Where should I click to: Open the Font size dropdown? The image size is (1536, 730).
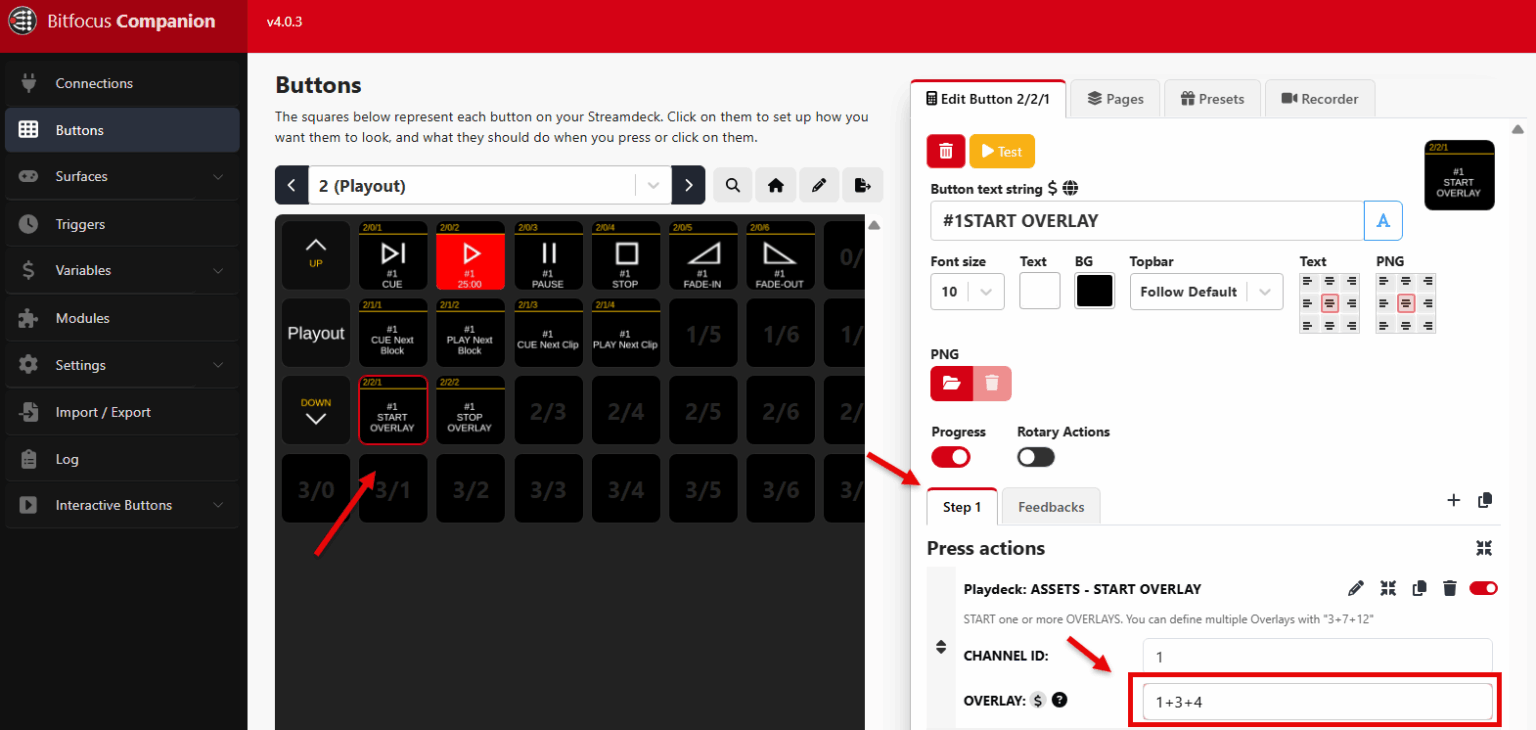[x=966, y=291]
